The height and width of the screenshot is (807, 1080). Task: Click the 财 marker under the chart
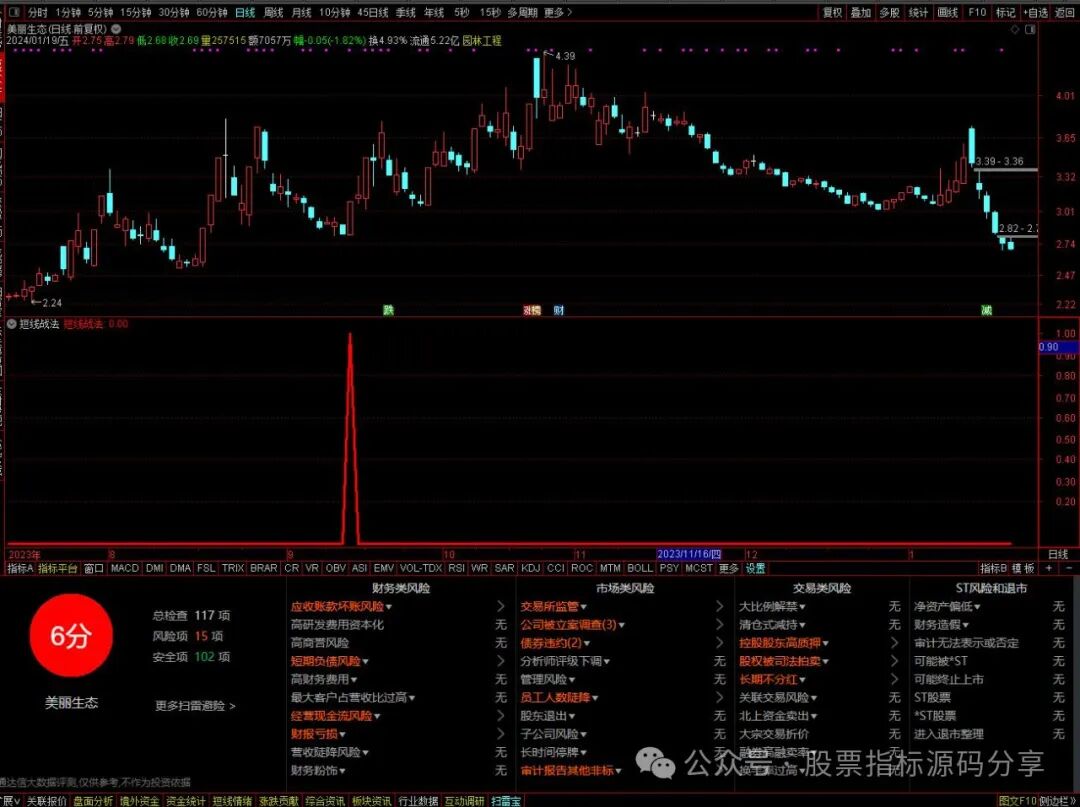click(559, 311)
